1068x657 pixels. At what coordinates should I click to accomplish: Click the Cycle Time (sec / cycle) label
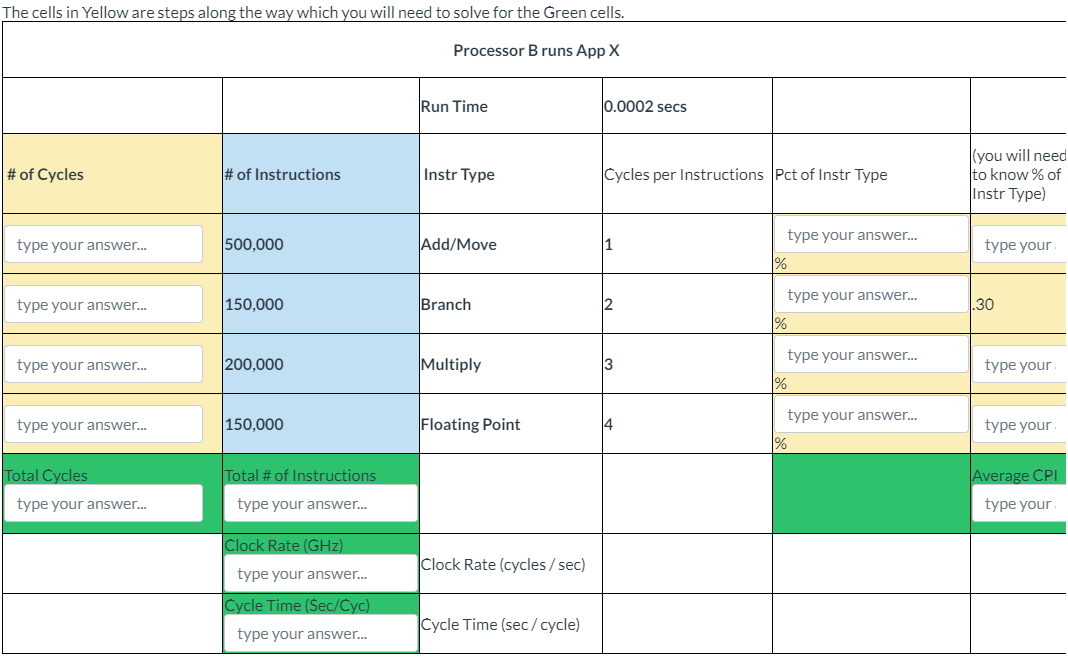[x=501, y=624]
